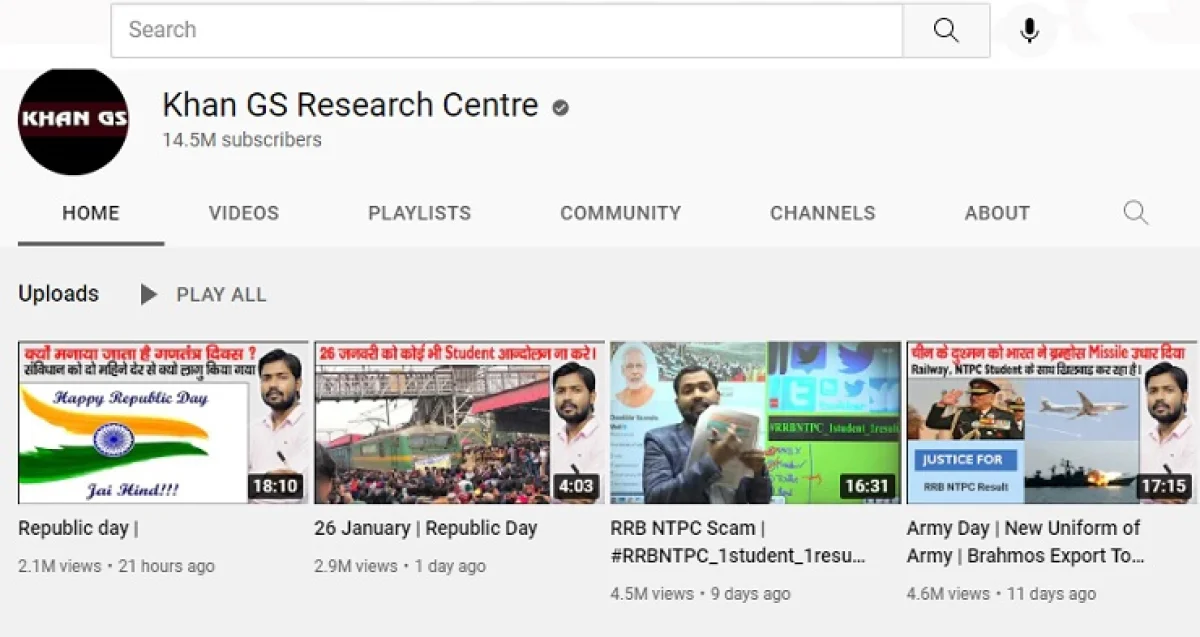Viewport: 1200px width, 637px height.
Task: Click the 14.5M subscribers text
Action: coord(242,140)
